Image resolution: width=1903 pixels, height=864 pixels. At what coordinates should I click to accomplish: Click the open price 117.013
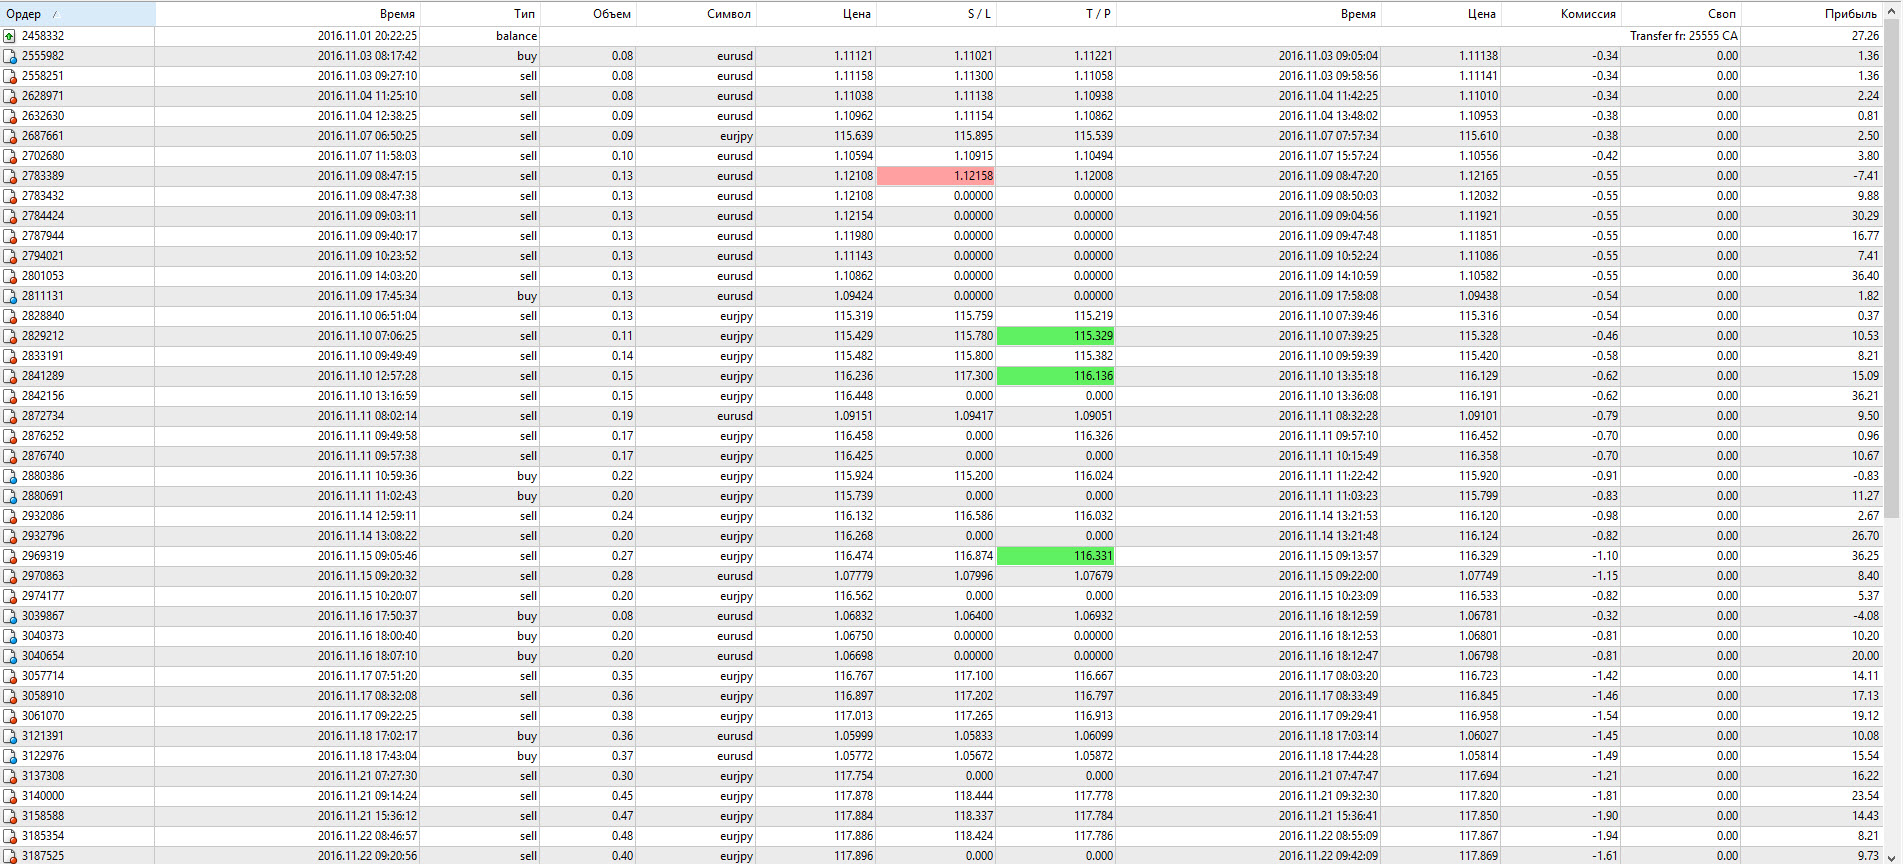pos(853,716)
